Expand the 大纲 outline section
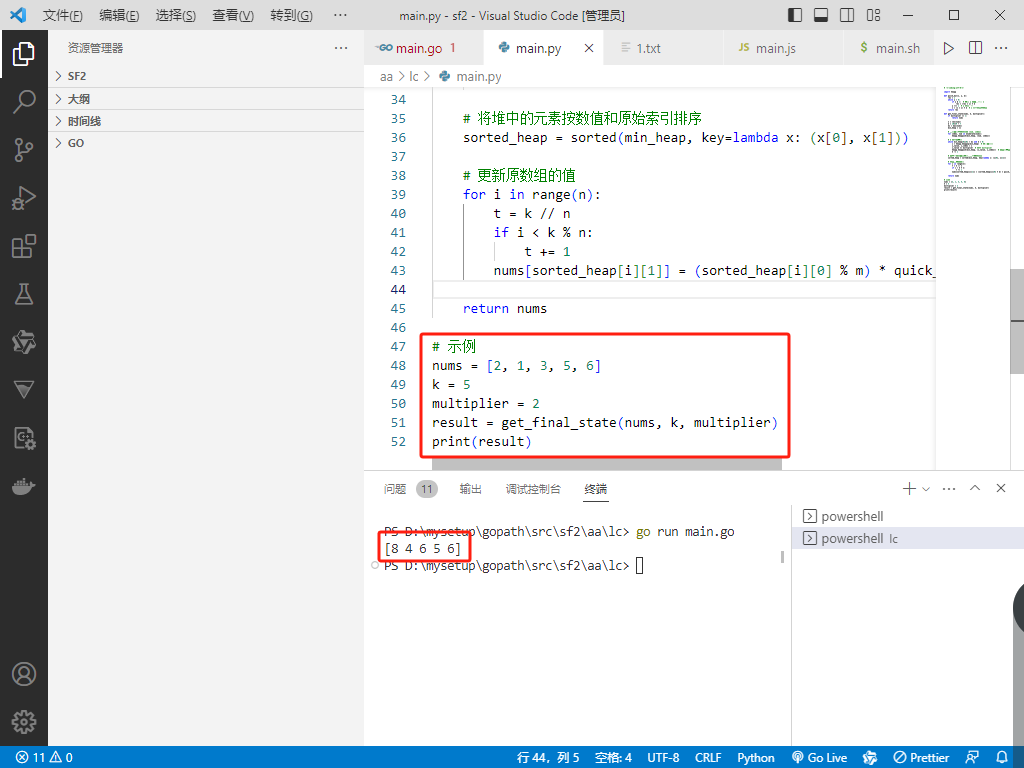The image size is (1024, 768). (x=206, y=99)
